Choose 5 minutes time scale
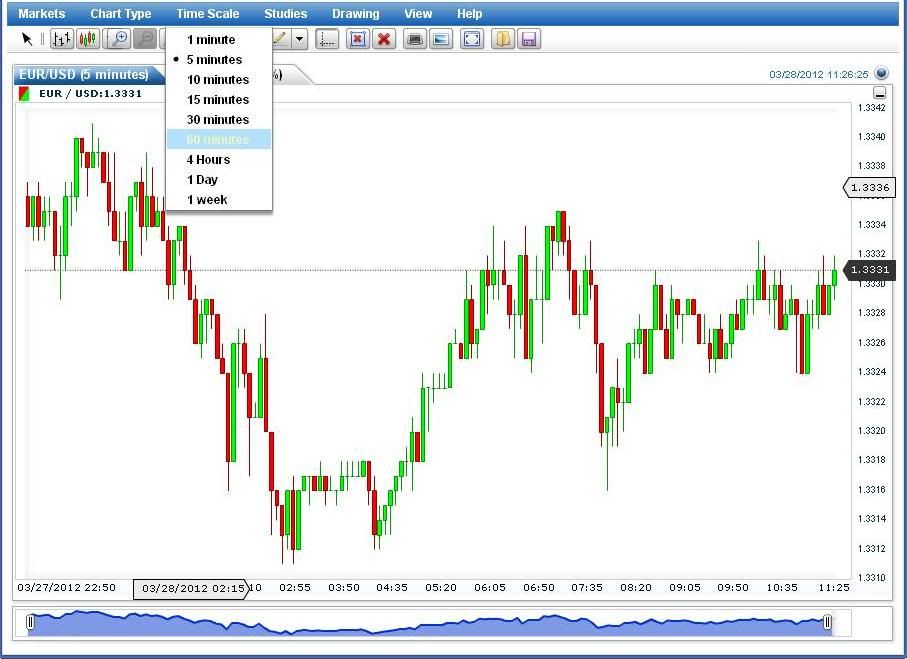 pyautogui.click(x=219, y=60)
